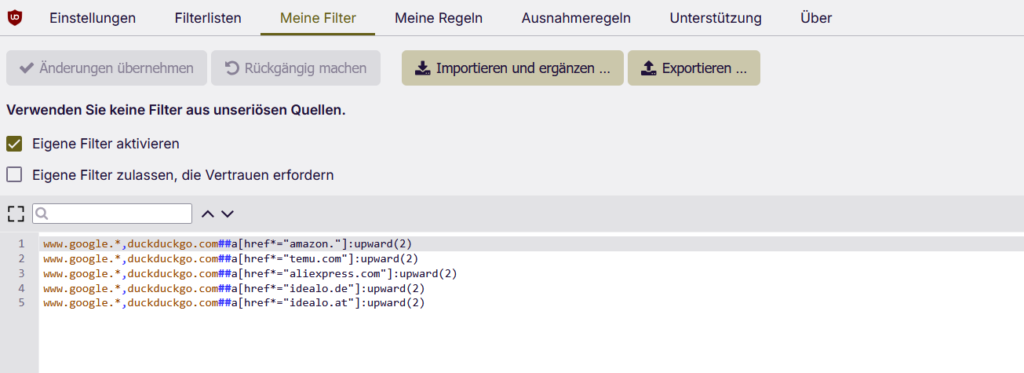
Task: Open the Ausnahmeregeln tab
Action: [576, 18]
